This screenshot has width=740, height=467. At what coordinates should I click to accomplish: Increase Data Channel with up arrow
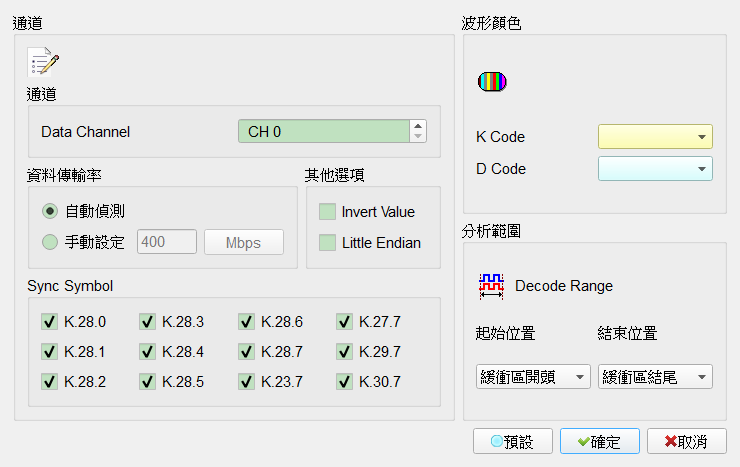point(418,126)
